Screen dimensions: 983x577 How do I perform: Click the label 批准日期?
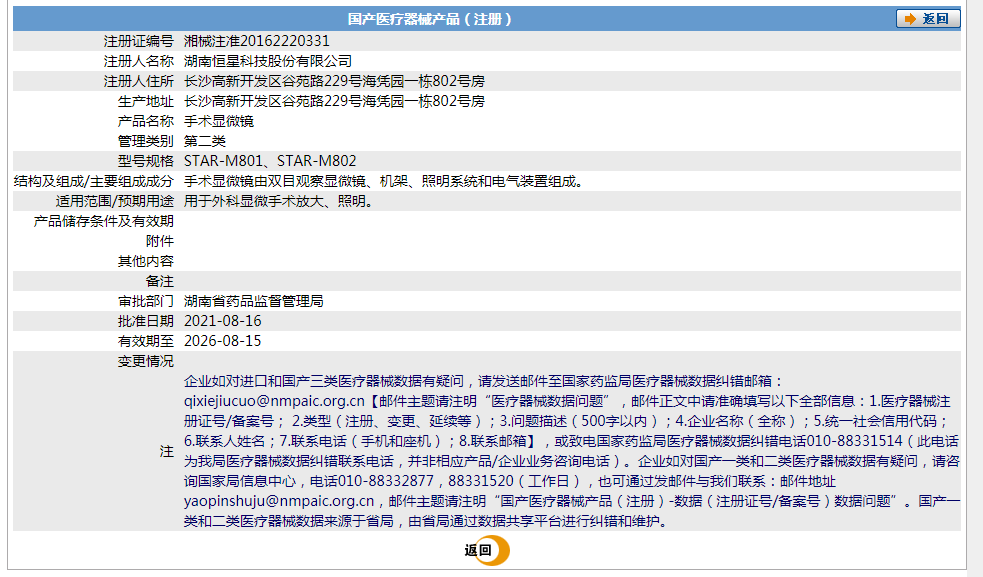pyautogui.click(x=145, y=321)
